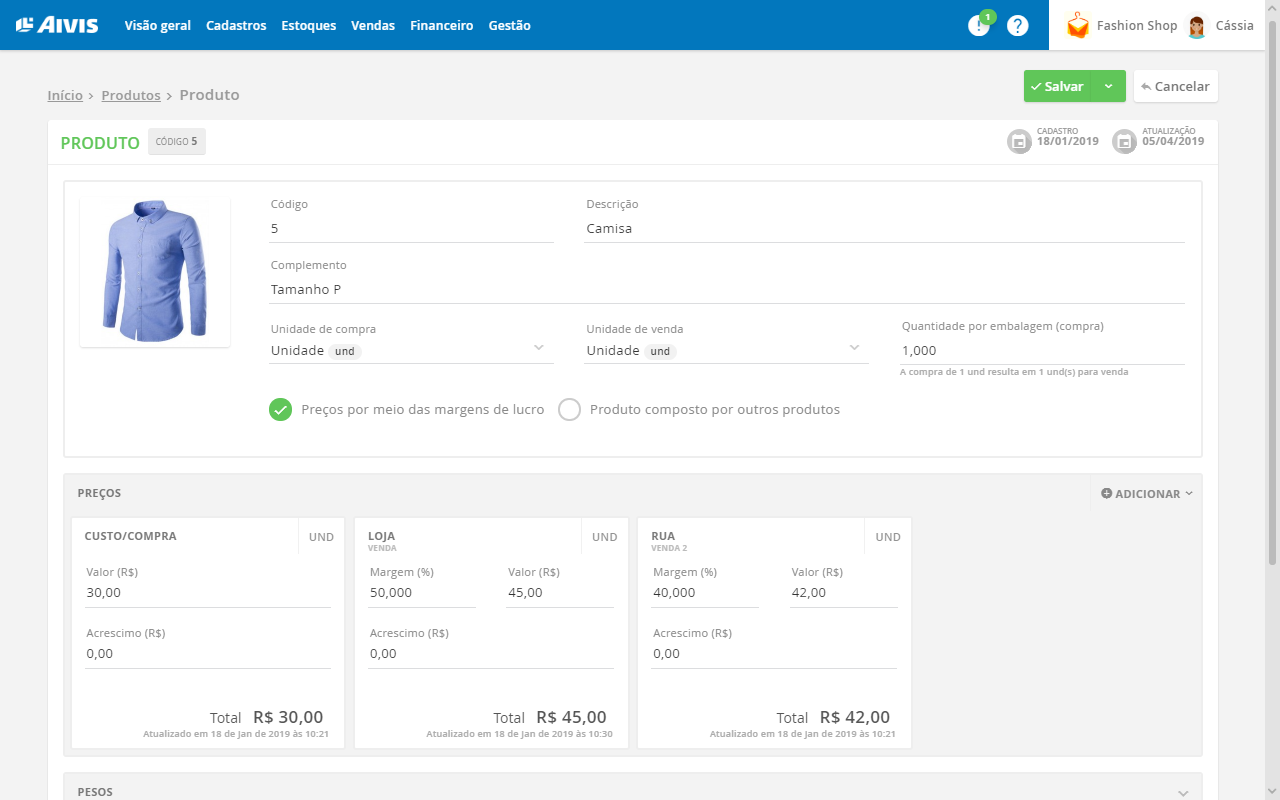
Task: Click the PREÇOS section header
Action: [x=99, y=493]
